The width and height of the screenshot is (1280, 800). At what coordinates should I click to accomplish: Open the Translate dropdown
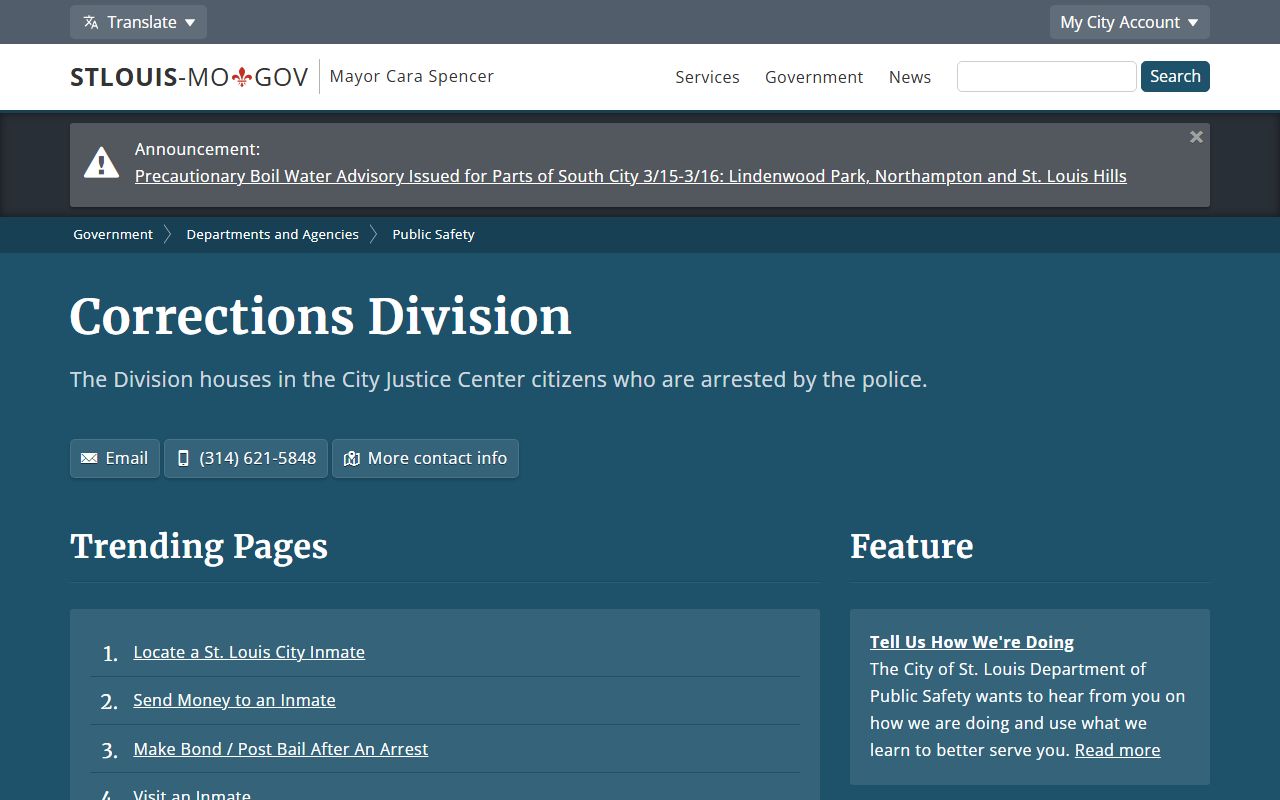pyautogui.click(x=138, y=22)
